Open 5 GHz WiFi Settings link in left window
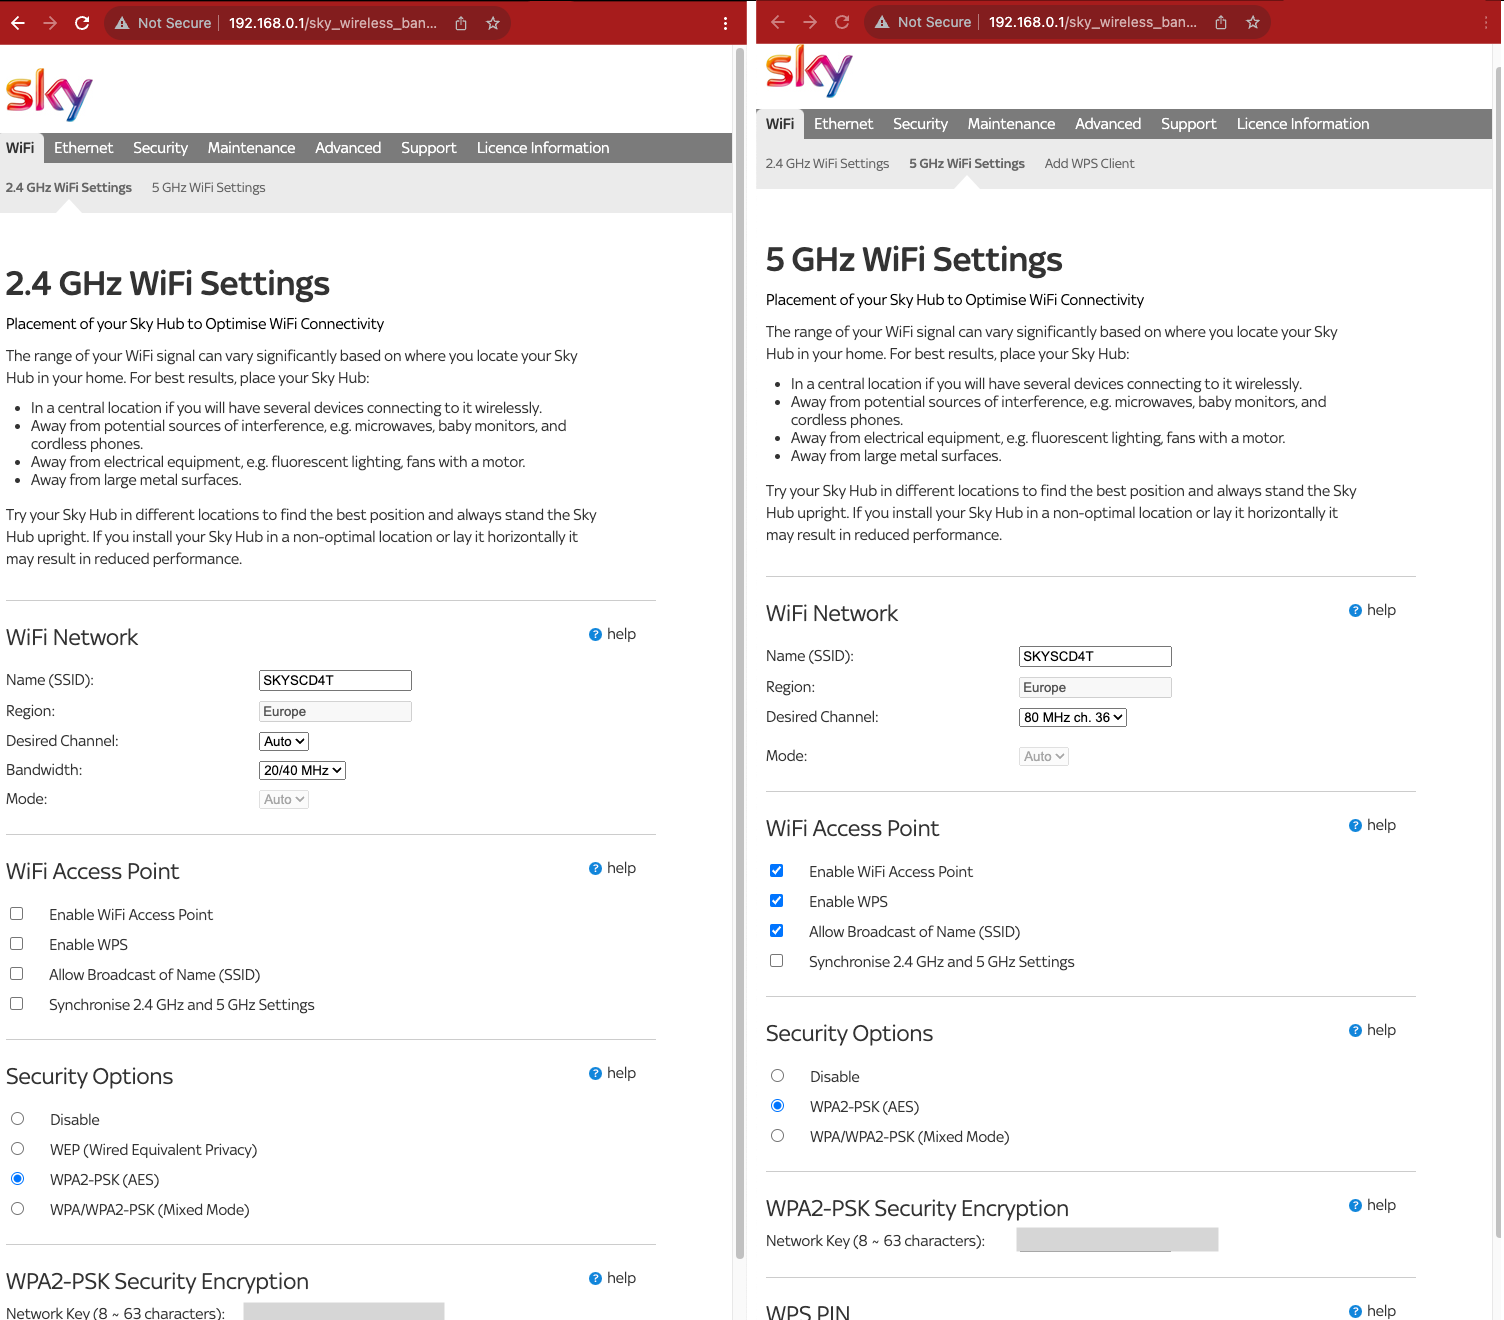The width and height of the screenshot is (1504, 1320). pos(208,188)
